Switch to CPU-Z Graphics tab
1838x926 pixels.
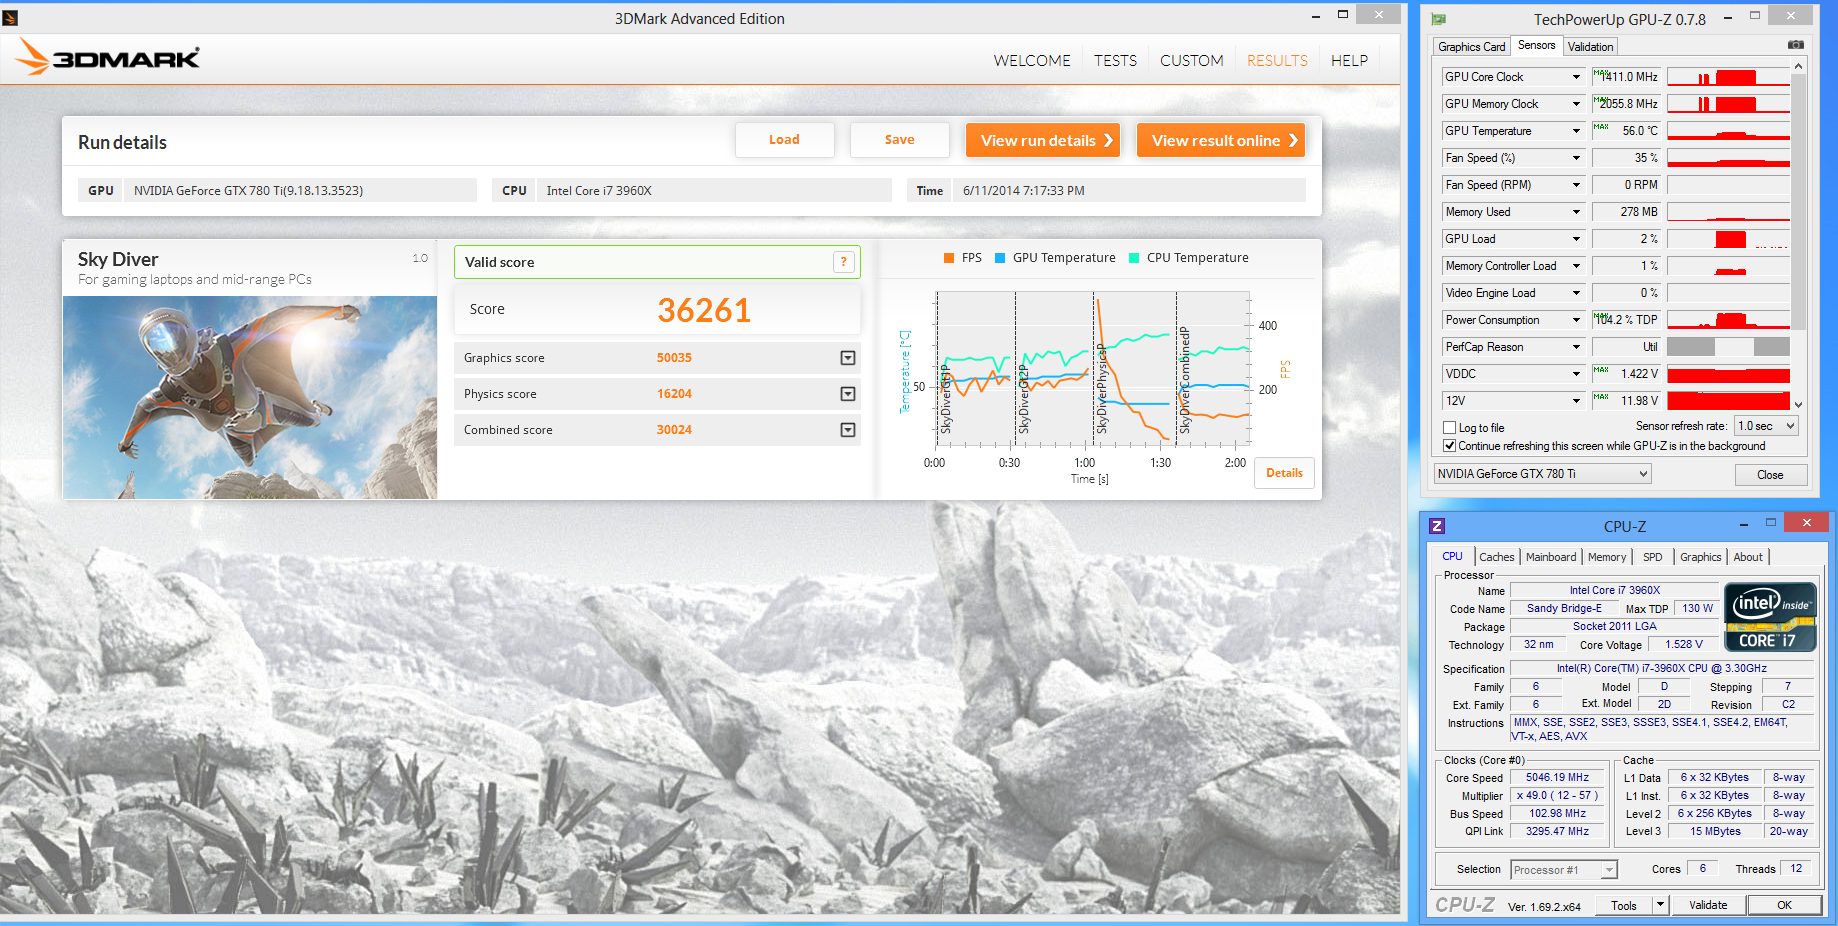(1700, 557)
